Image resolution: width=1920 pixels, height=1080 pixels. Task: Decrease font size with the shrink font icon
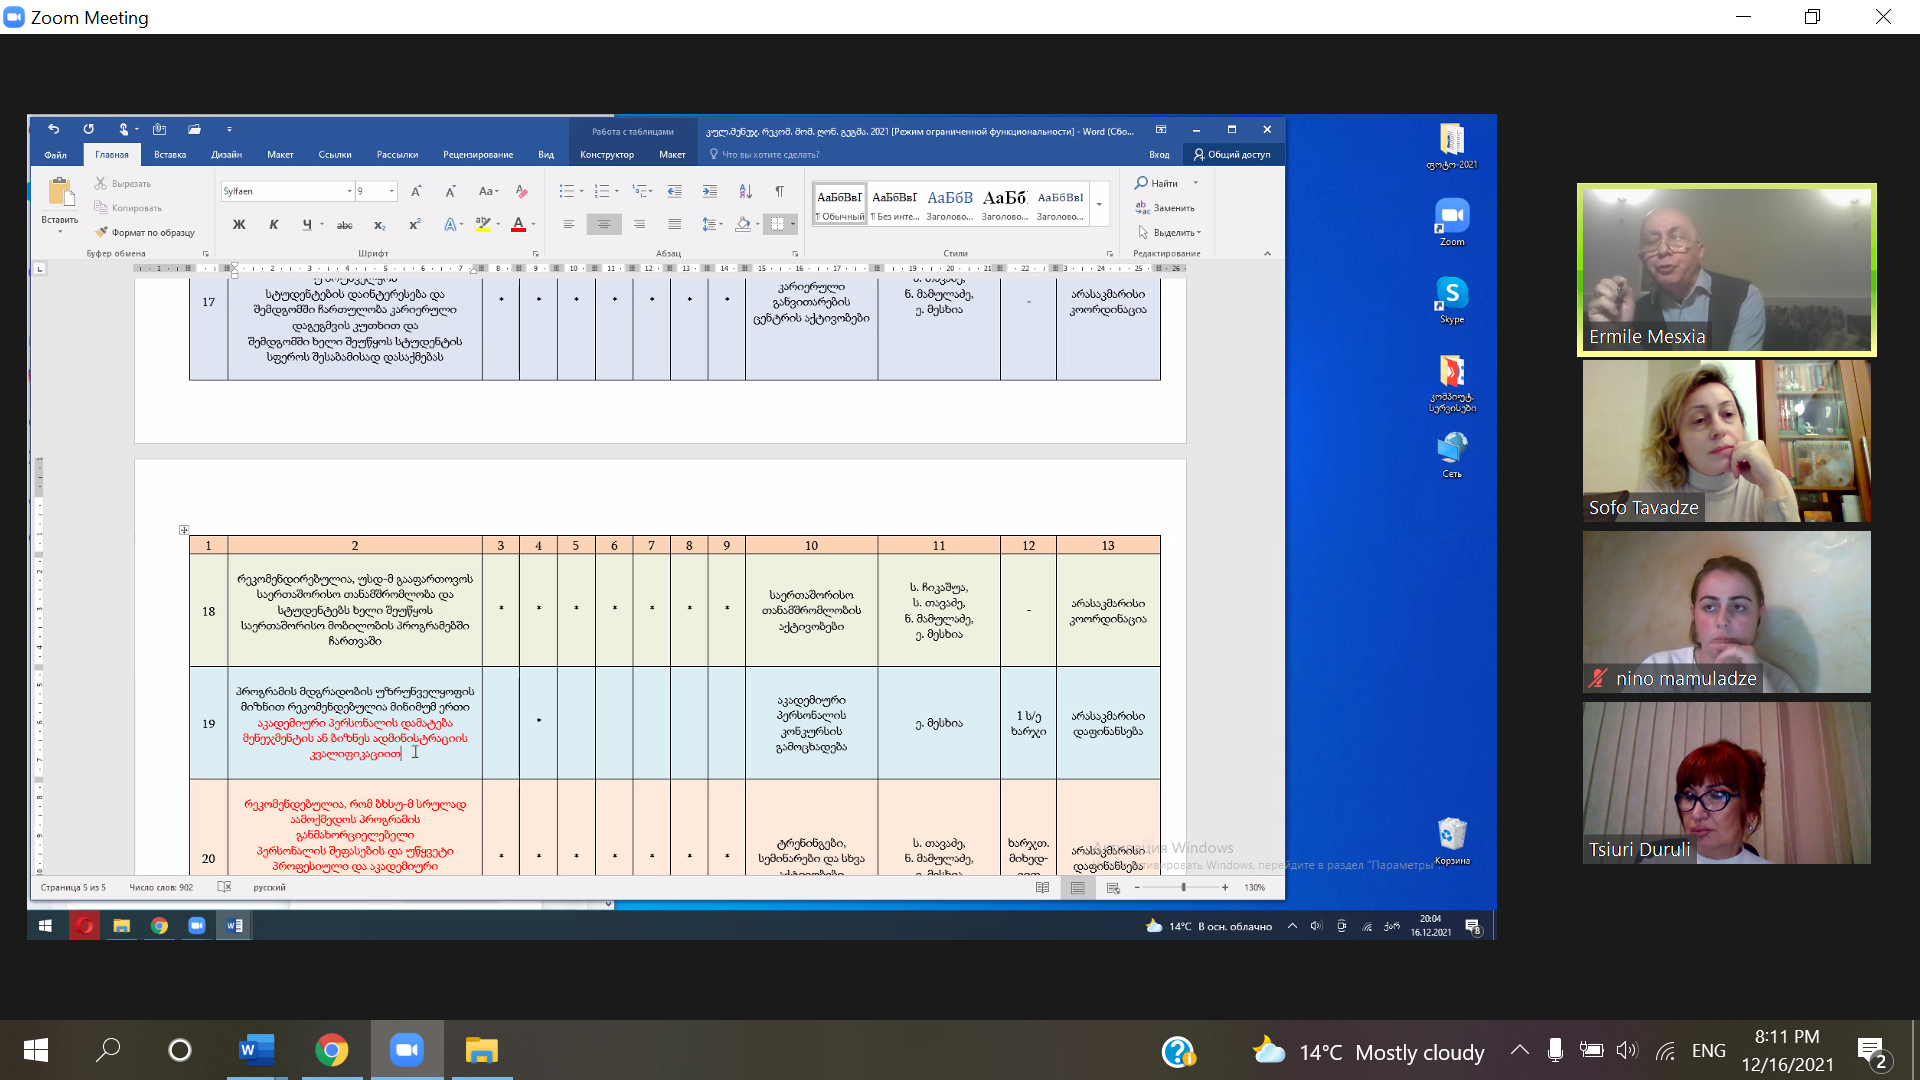click(450, 191)
